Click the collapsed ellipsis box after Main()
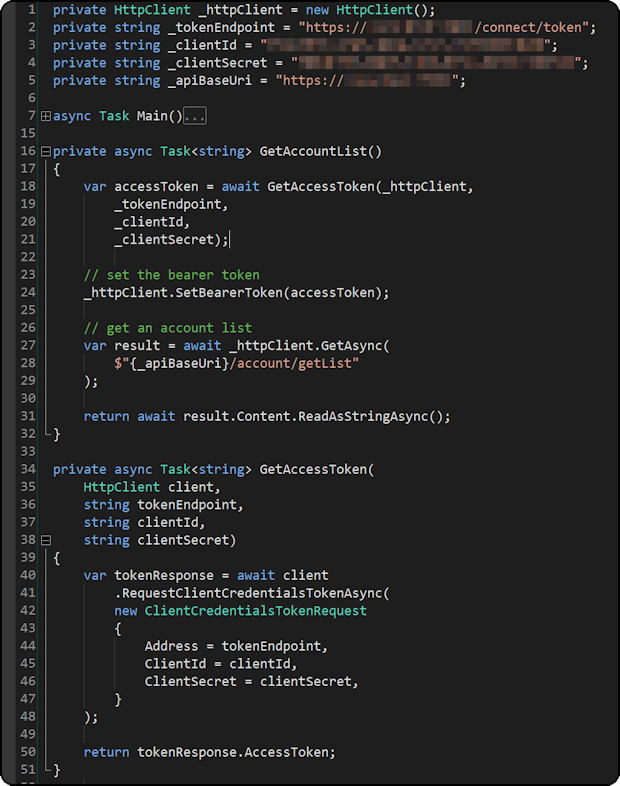This screenshot has width=620, height=786. point(194,116)
